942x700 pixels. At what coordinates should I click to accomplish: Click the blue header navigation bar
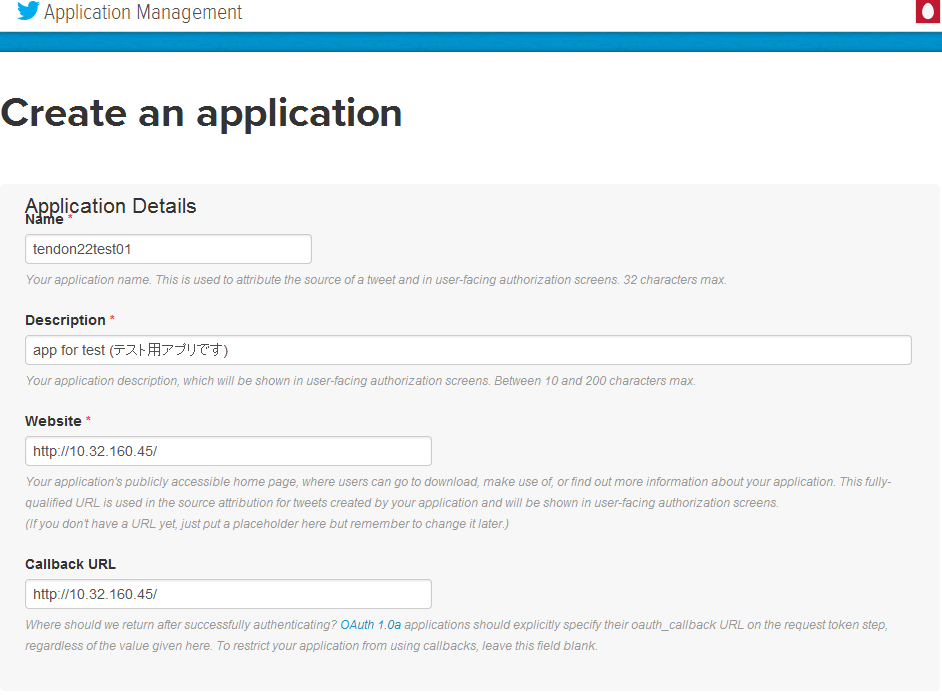tap(471, 42)
